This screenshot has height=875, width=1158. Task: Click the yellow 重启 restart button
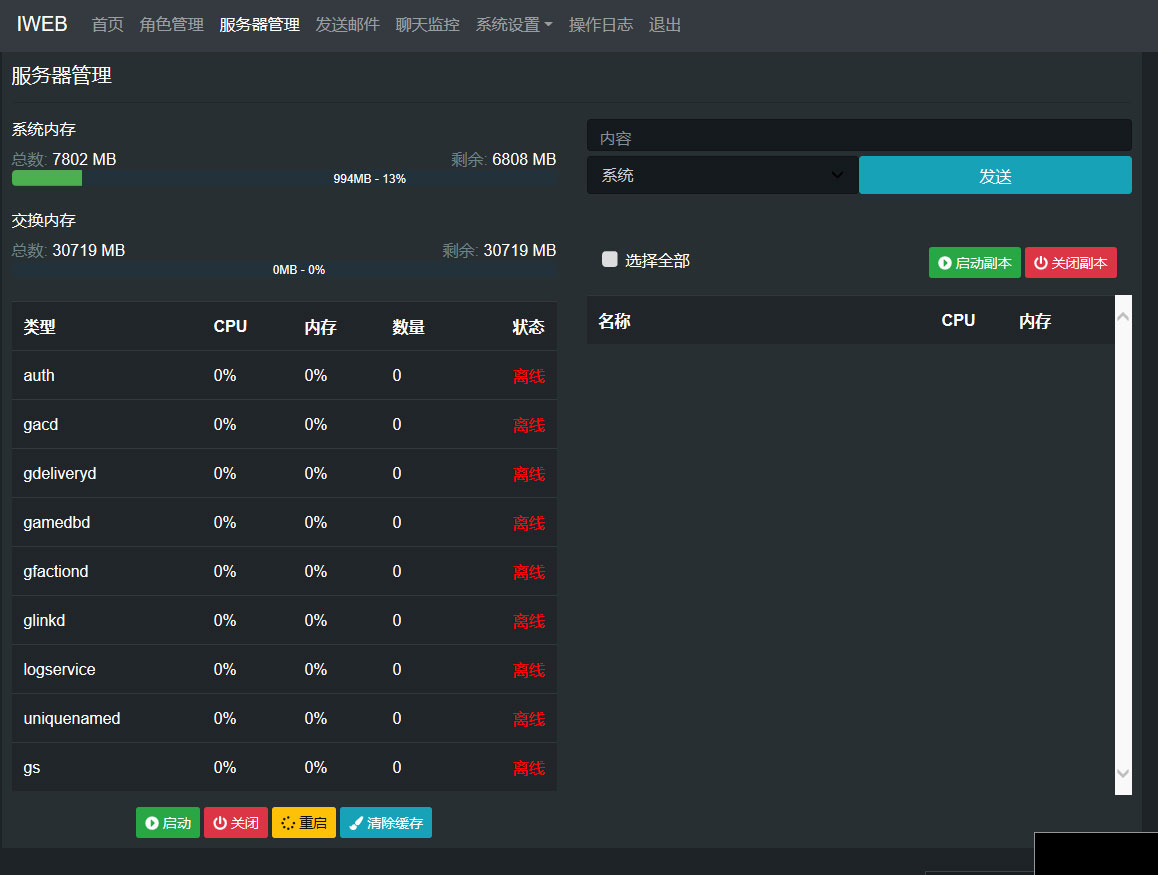[x=304, y=823]
